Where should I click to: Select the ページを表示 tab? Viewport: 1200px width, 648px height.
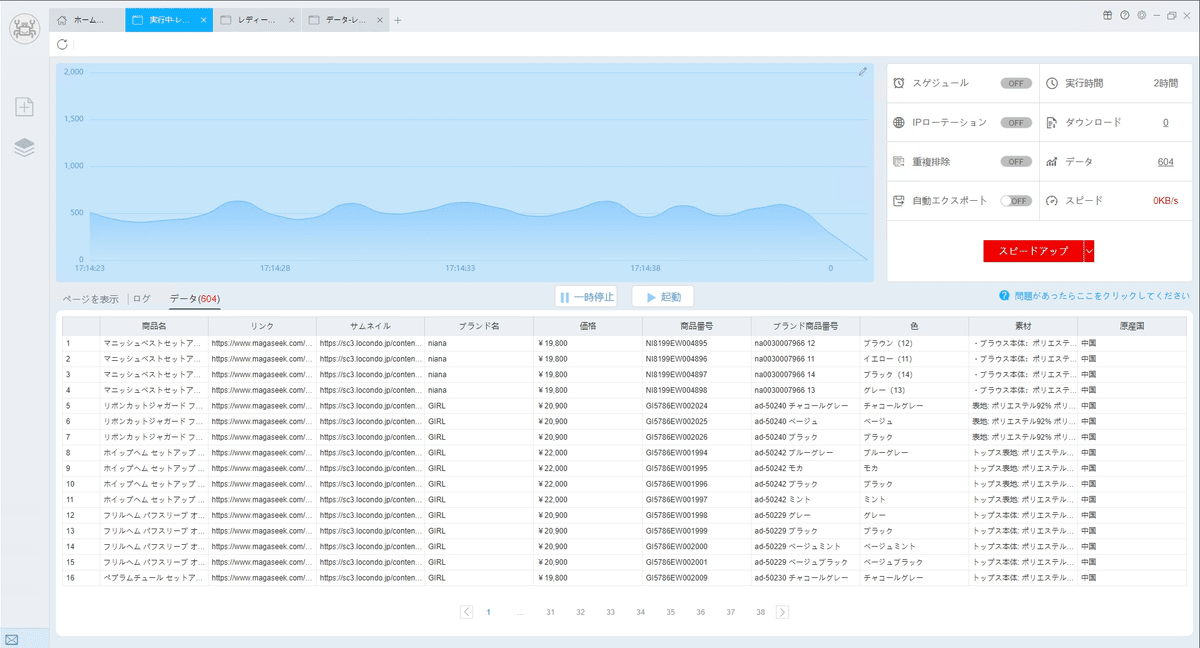coord(91,298)
